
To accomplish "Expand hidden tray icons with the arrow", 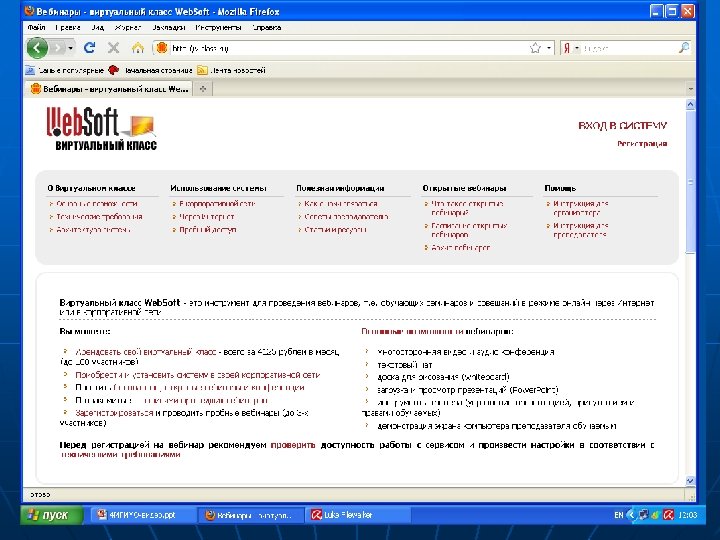I will coord(631,515).
